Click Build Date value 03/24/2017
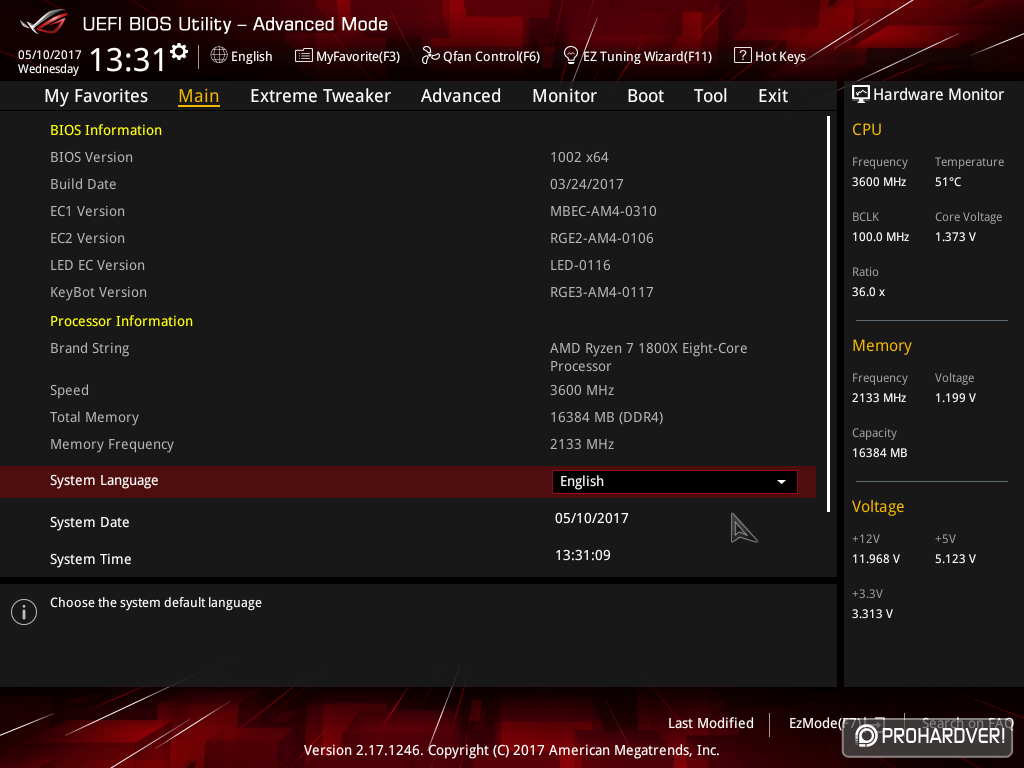This screenshot has height=768, width=1024. point(586,184)
